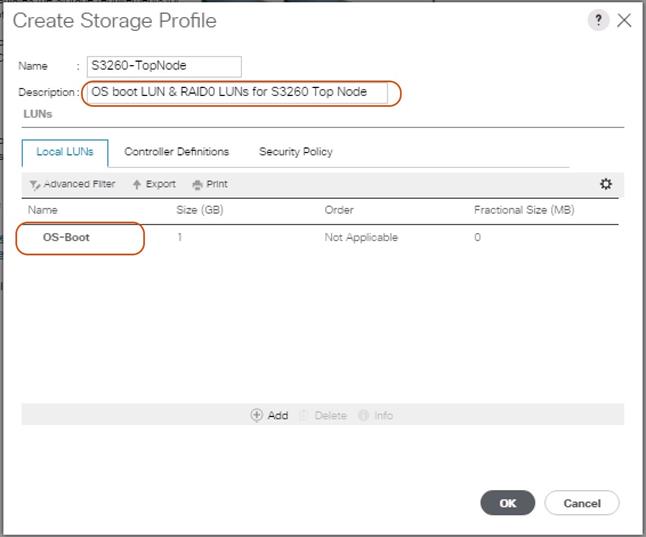Switch to the Local LUNs tab
The height and width of the screenshot is (537, 646).
65,152
